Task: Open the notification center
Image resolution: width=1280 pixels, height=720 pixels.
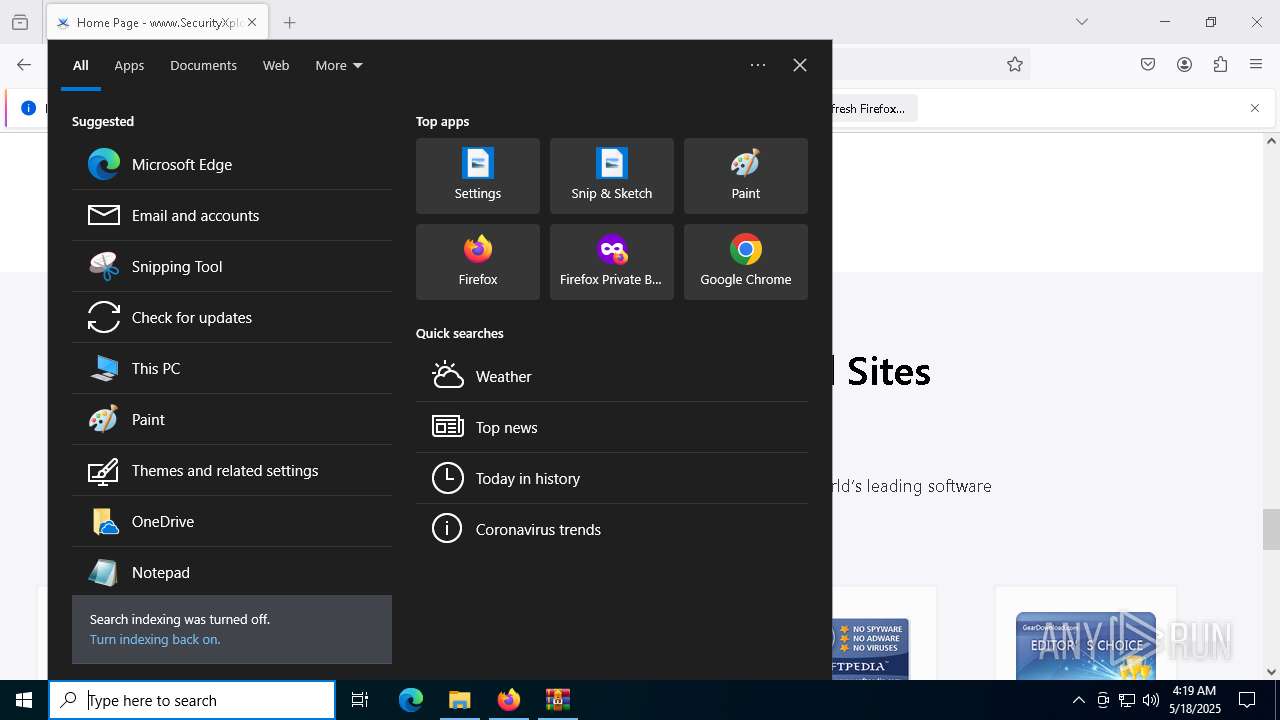Action: point(1247,700)
